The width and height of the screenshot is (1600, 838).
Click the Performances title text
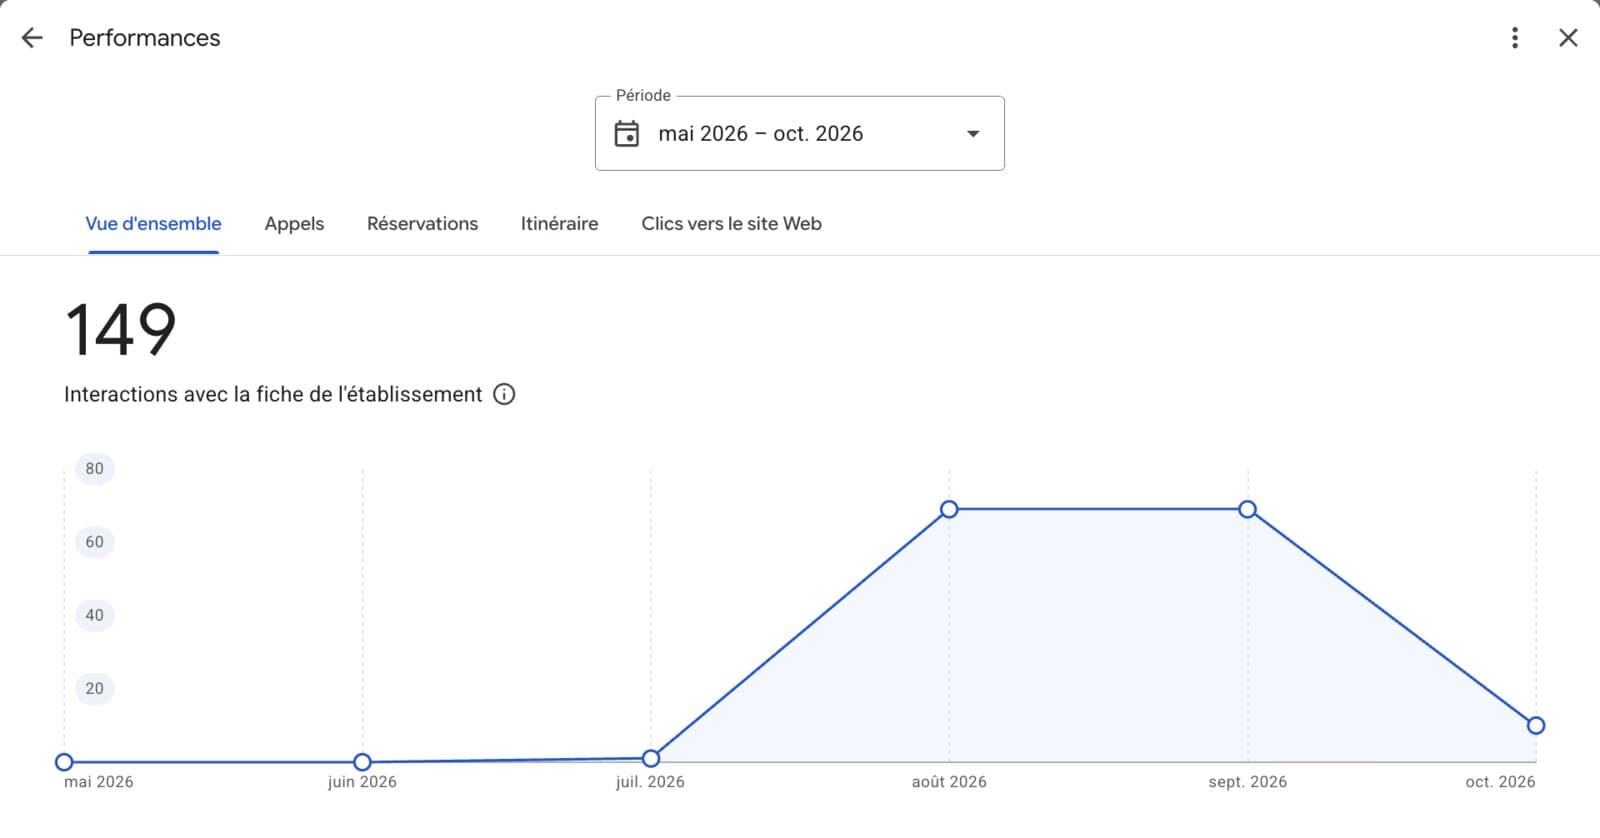point(145,38)
